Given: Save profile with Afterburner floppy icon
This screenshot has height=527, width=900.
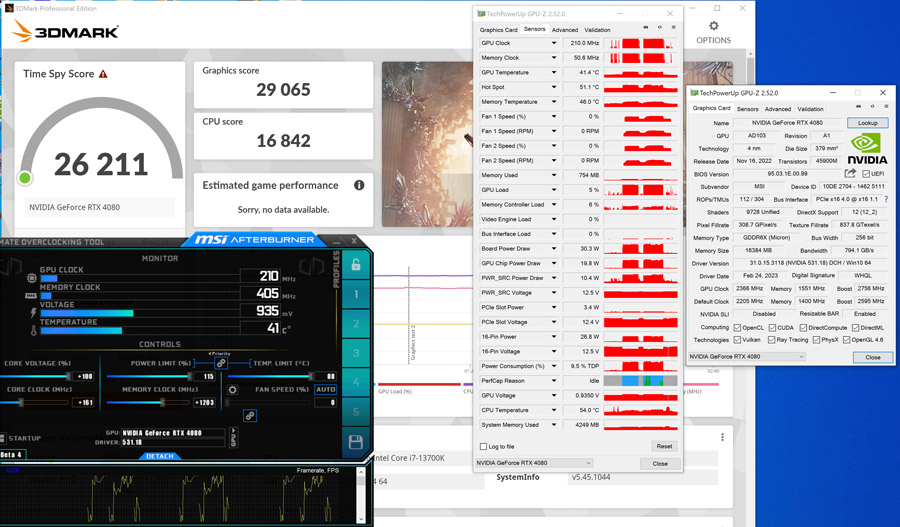Looking at the screenshot, I should 356,441.
